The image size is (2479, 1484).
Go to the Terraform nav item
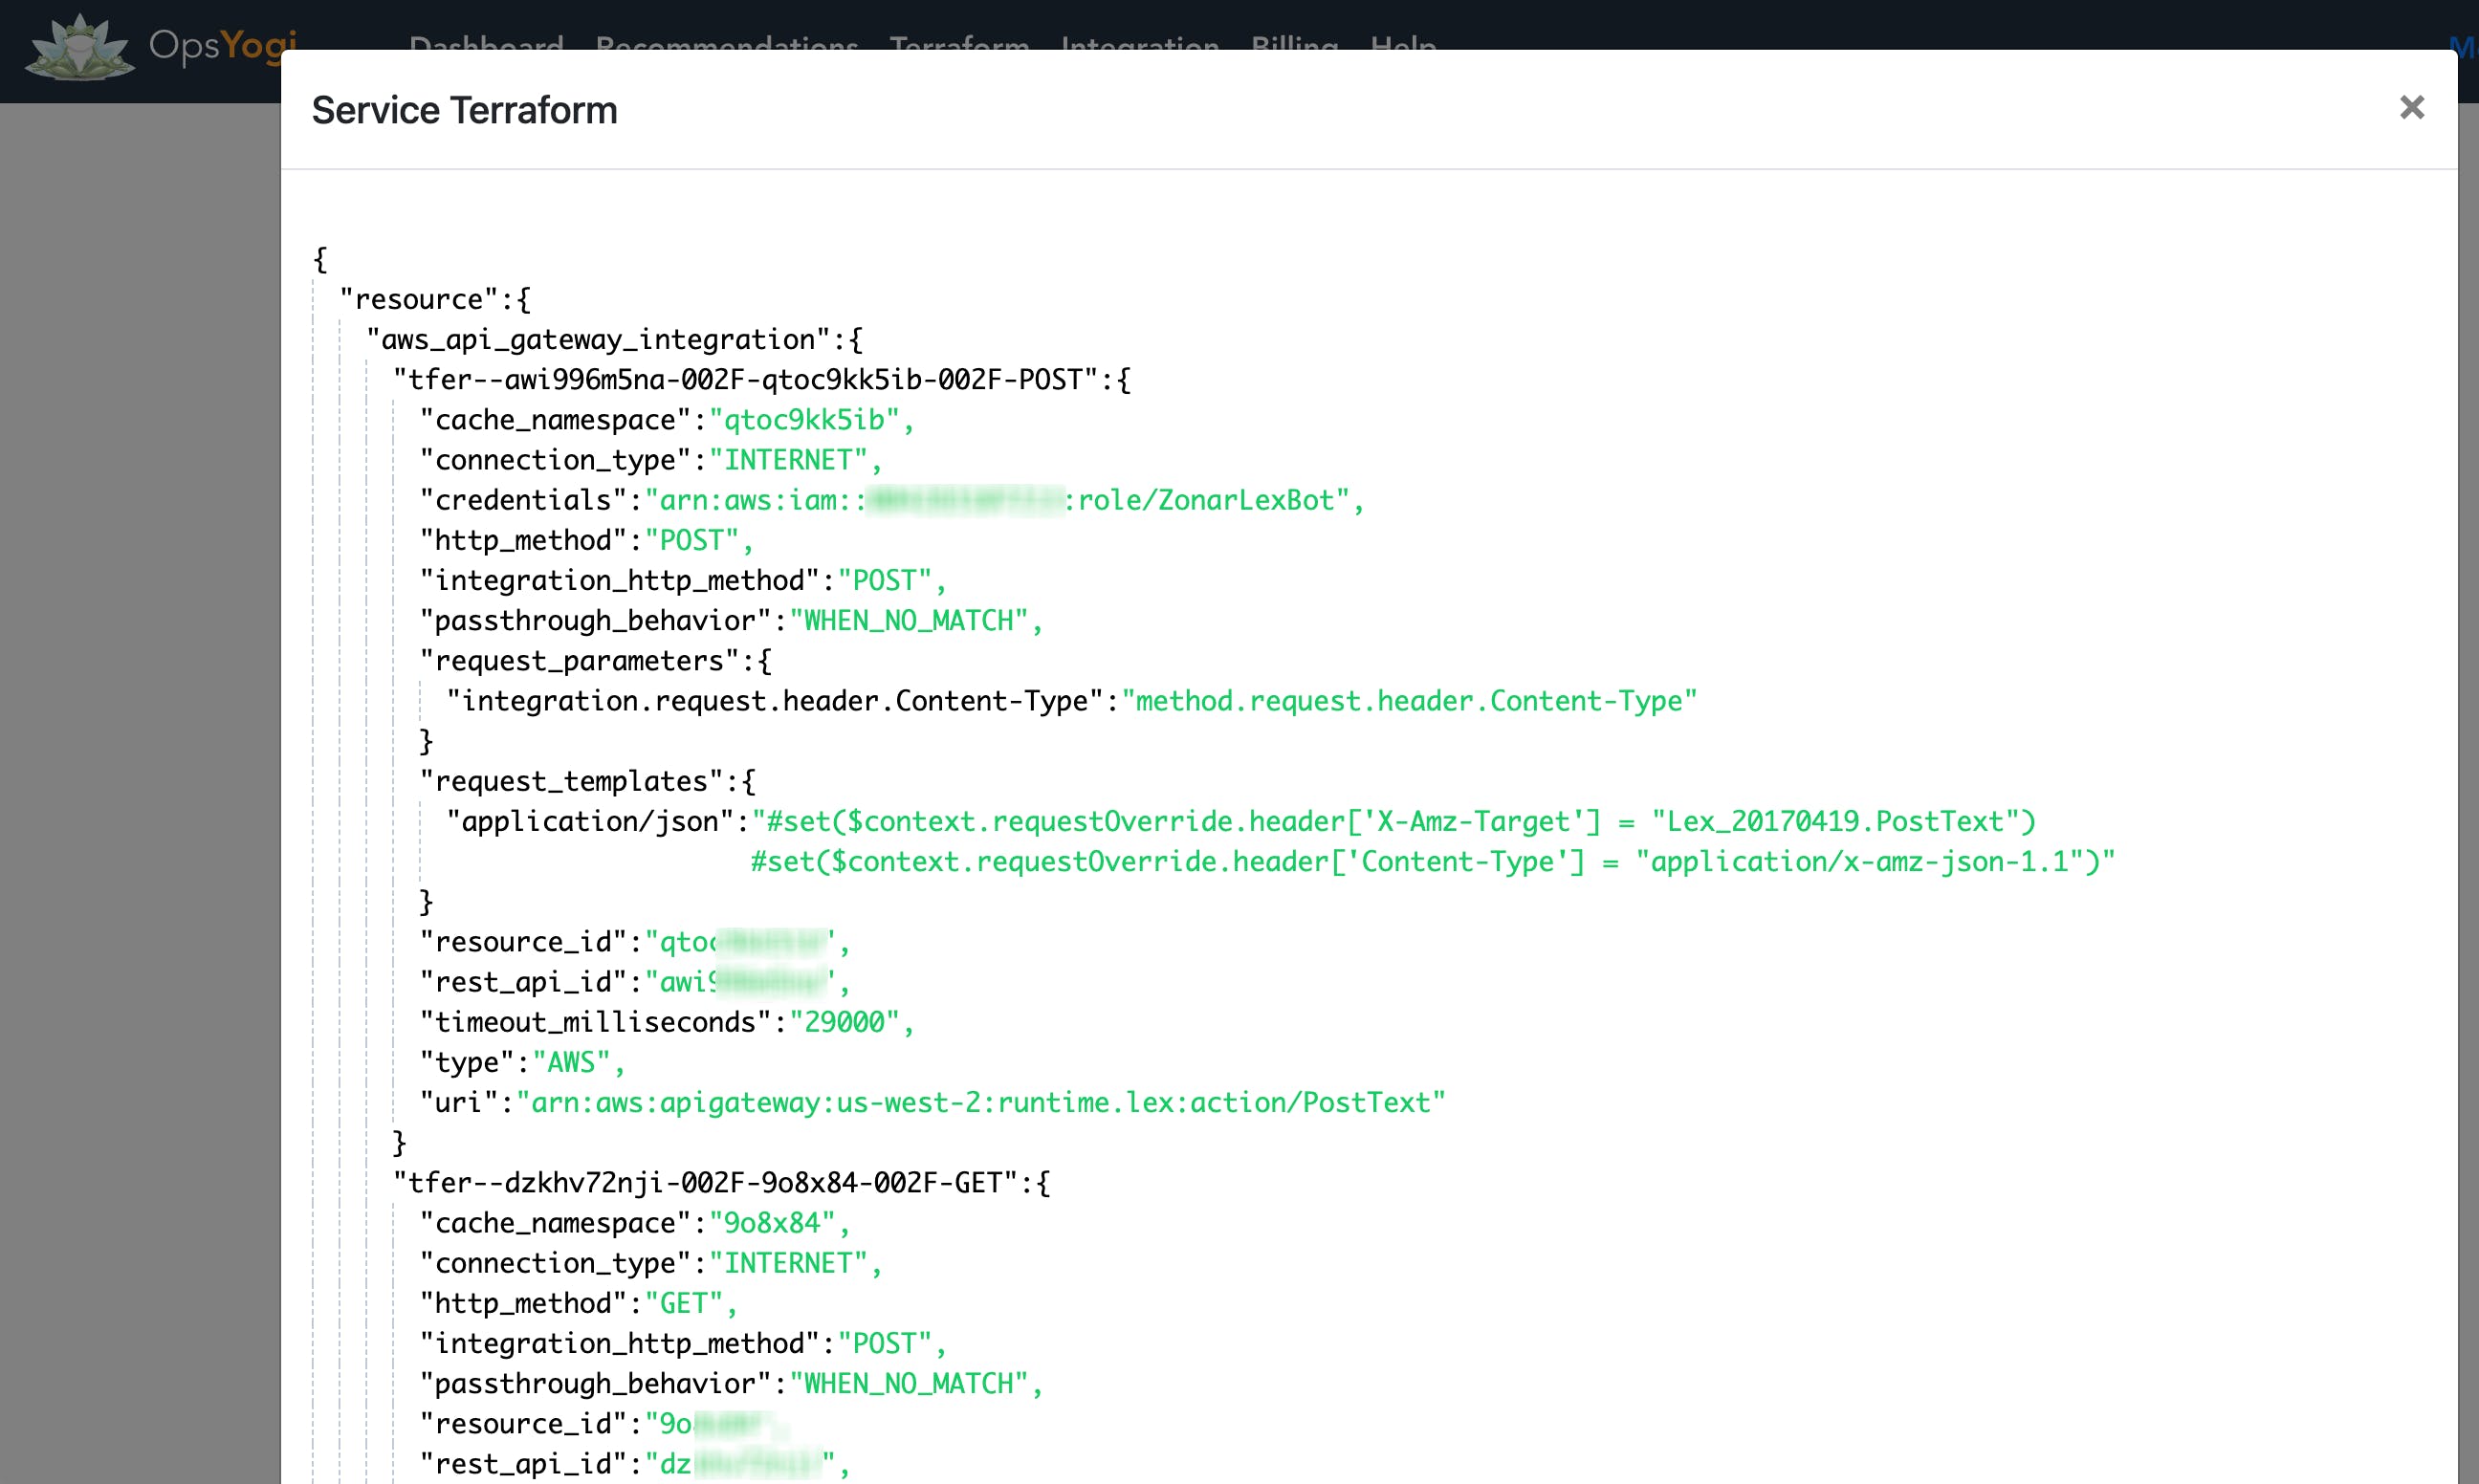click(x=959, y=44)
